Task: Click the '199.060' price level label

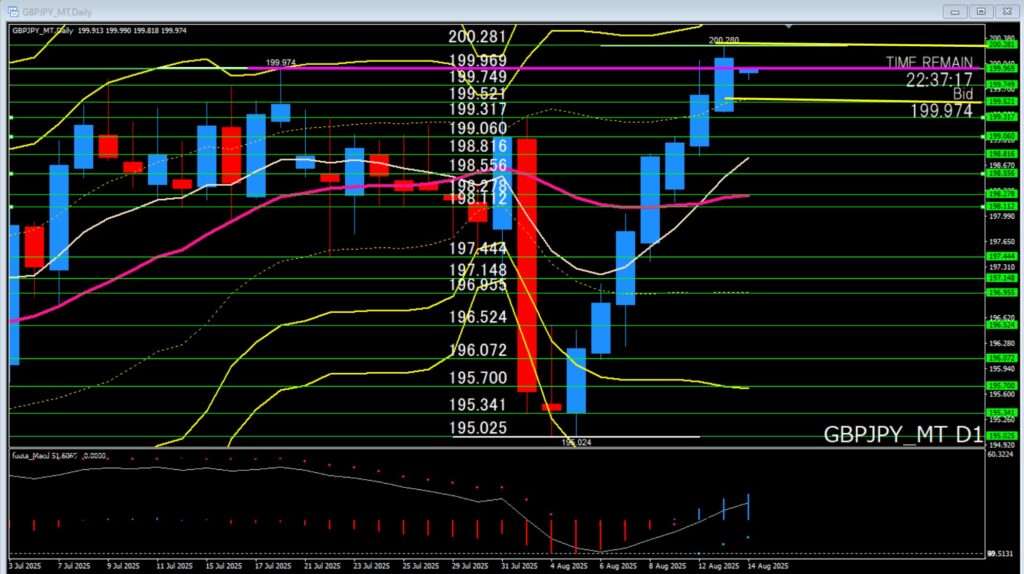Action: tap(477, 128)
